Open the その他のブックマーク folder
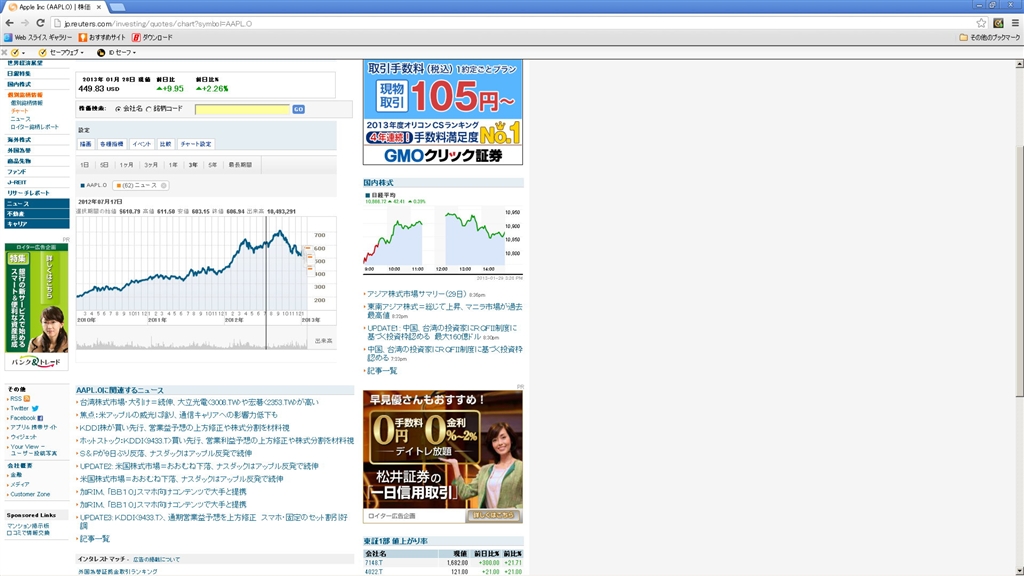This screenshot has width=1024, height=576. [x=989, y=37]
